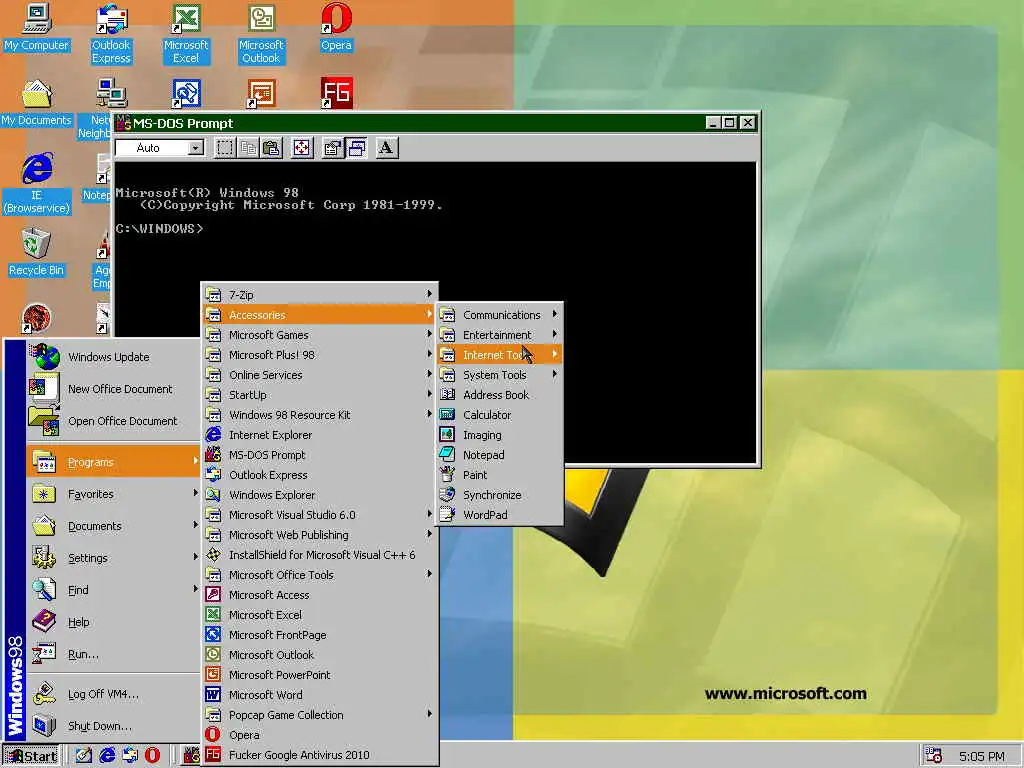Viewport: 1024px width, 768px height.
Task: Select the FrontPage desktop shortcut icon
Action: pyautogui.click(x=186, y=93)
